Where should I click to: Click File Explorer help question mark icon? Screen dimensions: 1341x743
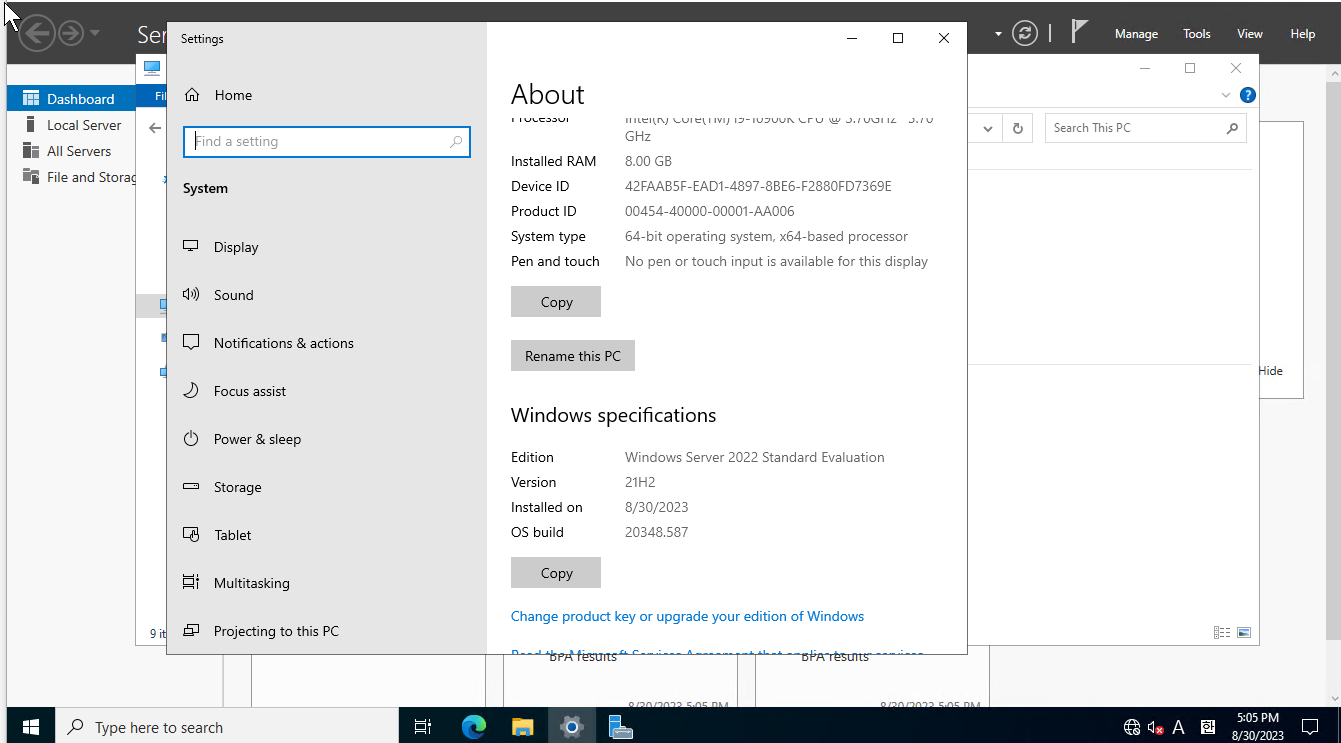pos(1247,95)
